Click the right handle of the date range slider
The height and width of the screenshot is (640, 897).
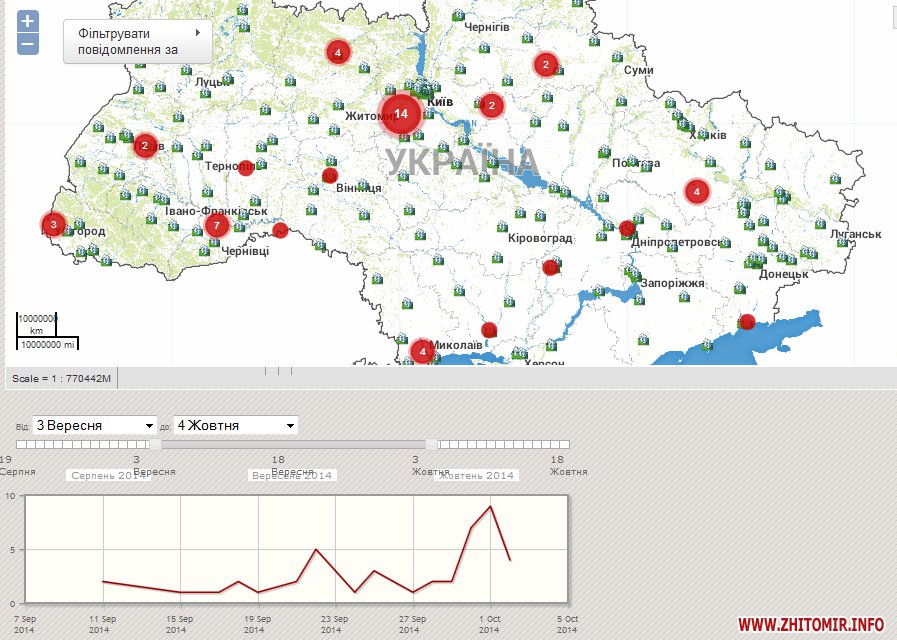(432, 444)
